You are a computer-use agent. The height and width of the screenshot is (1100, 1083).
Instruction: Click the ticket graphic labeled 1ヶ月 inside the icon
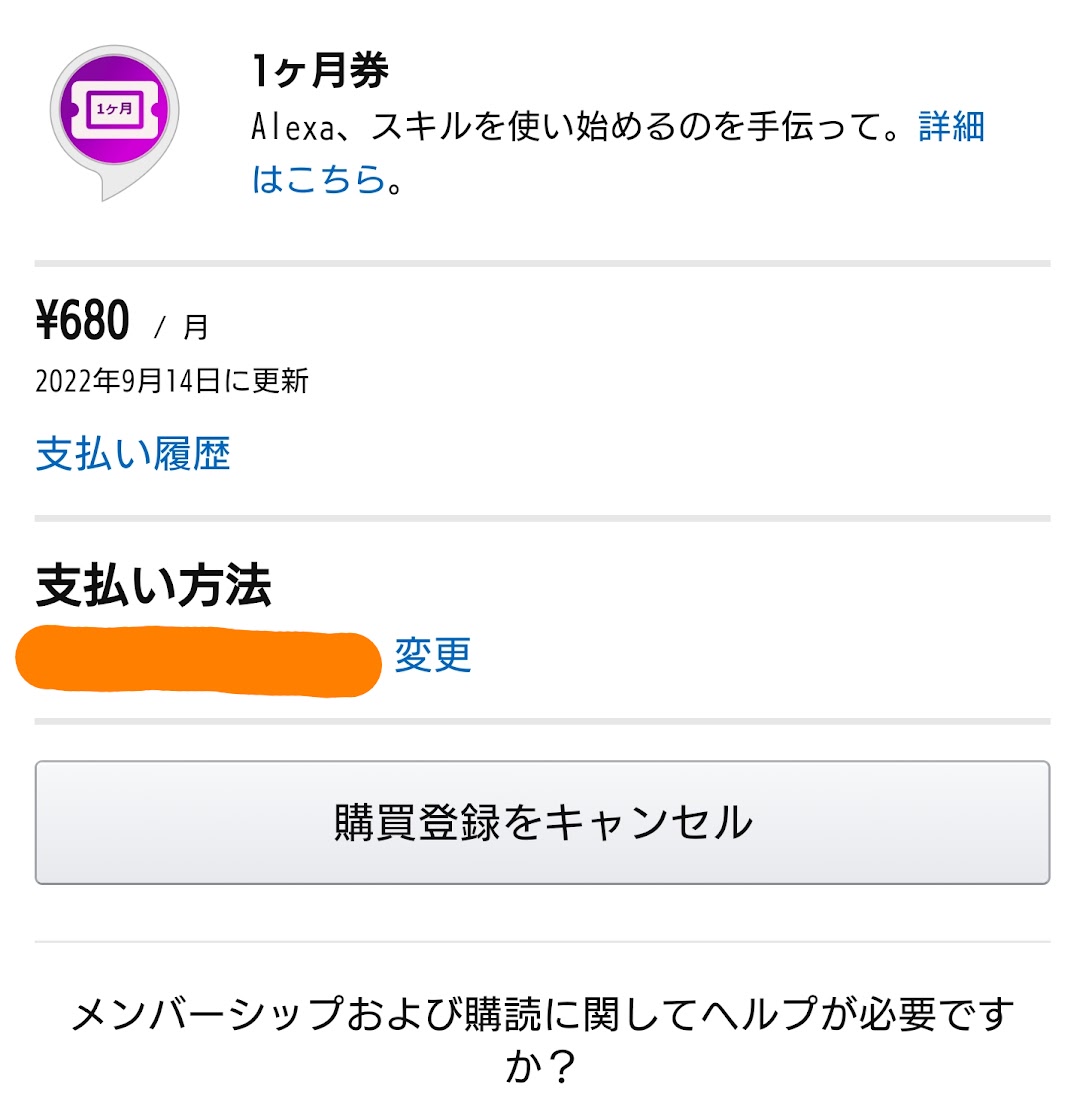click(114, 109)
